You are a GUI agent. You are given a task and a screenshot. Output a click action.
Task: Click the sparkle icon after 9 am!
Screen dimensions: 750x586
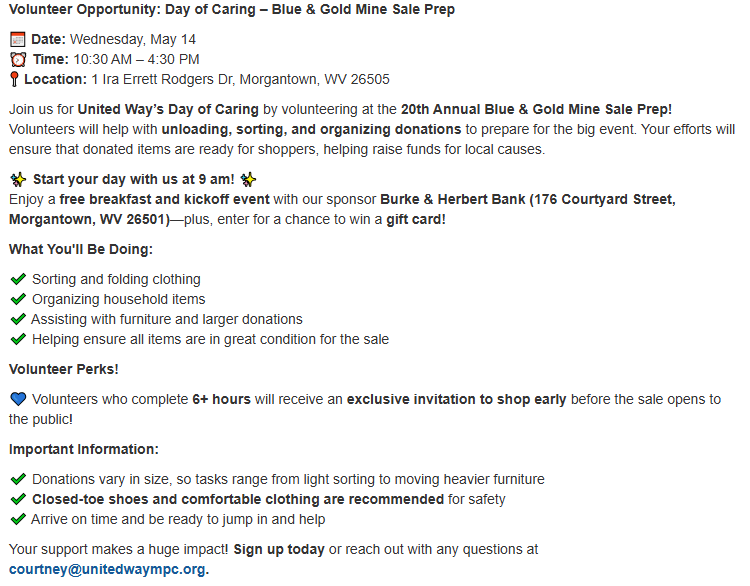[248, 180]
